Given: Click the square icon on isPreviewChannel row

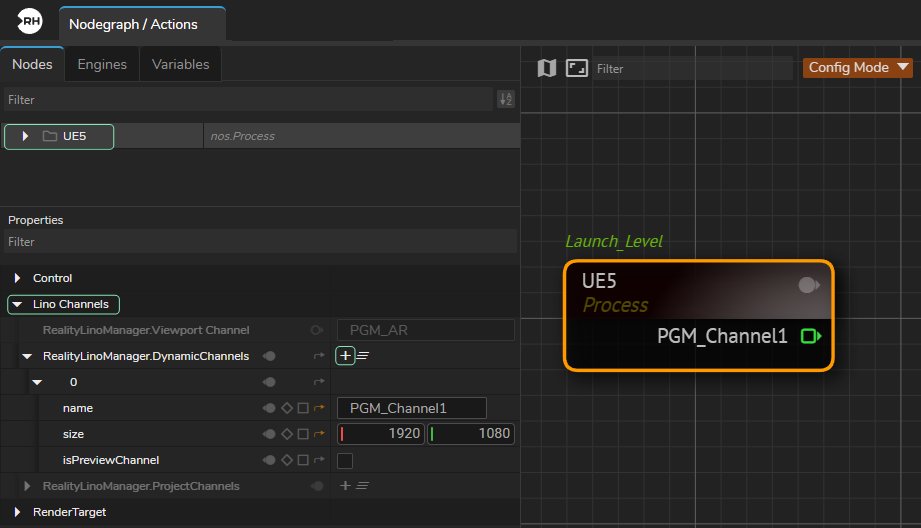Looking at the screenshot, I should tap(303, 460).
